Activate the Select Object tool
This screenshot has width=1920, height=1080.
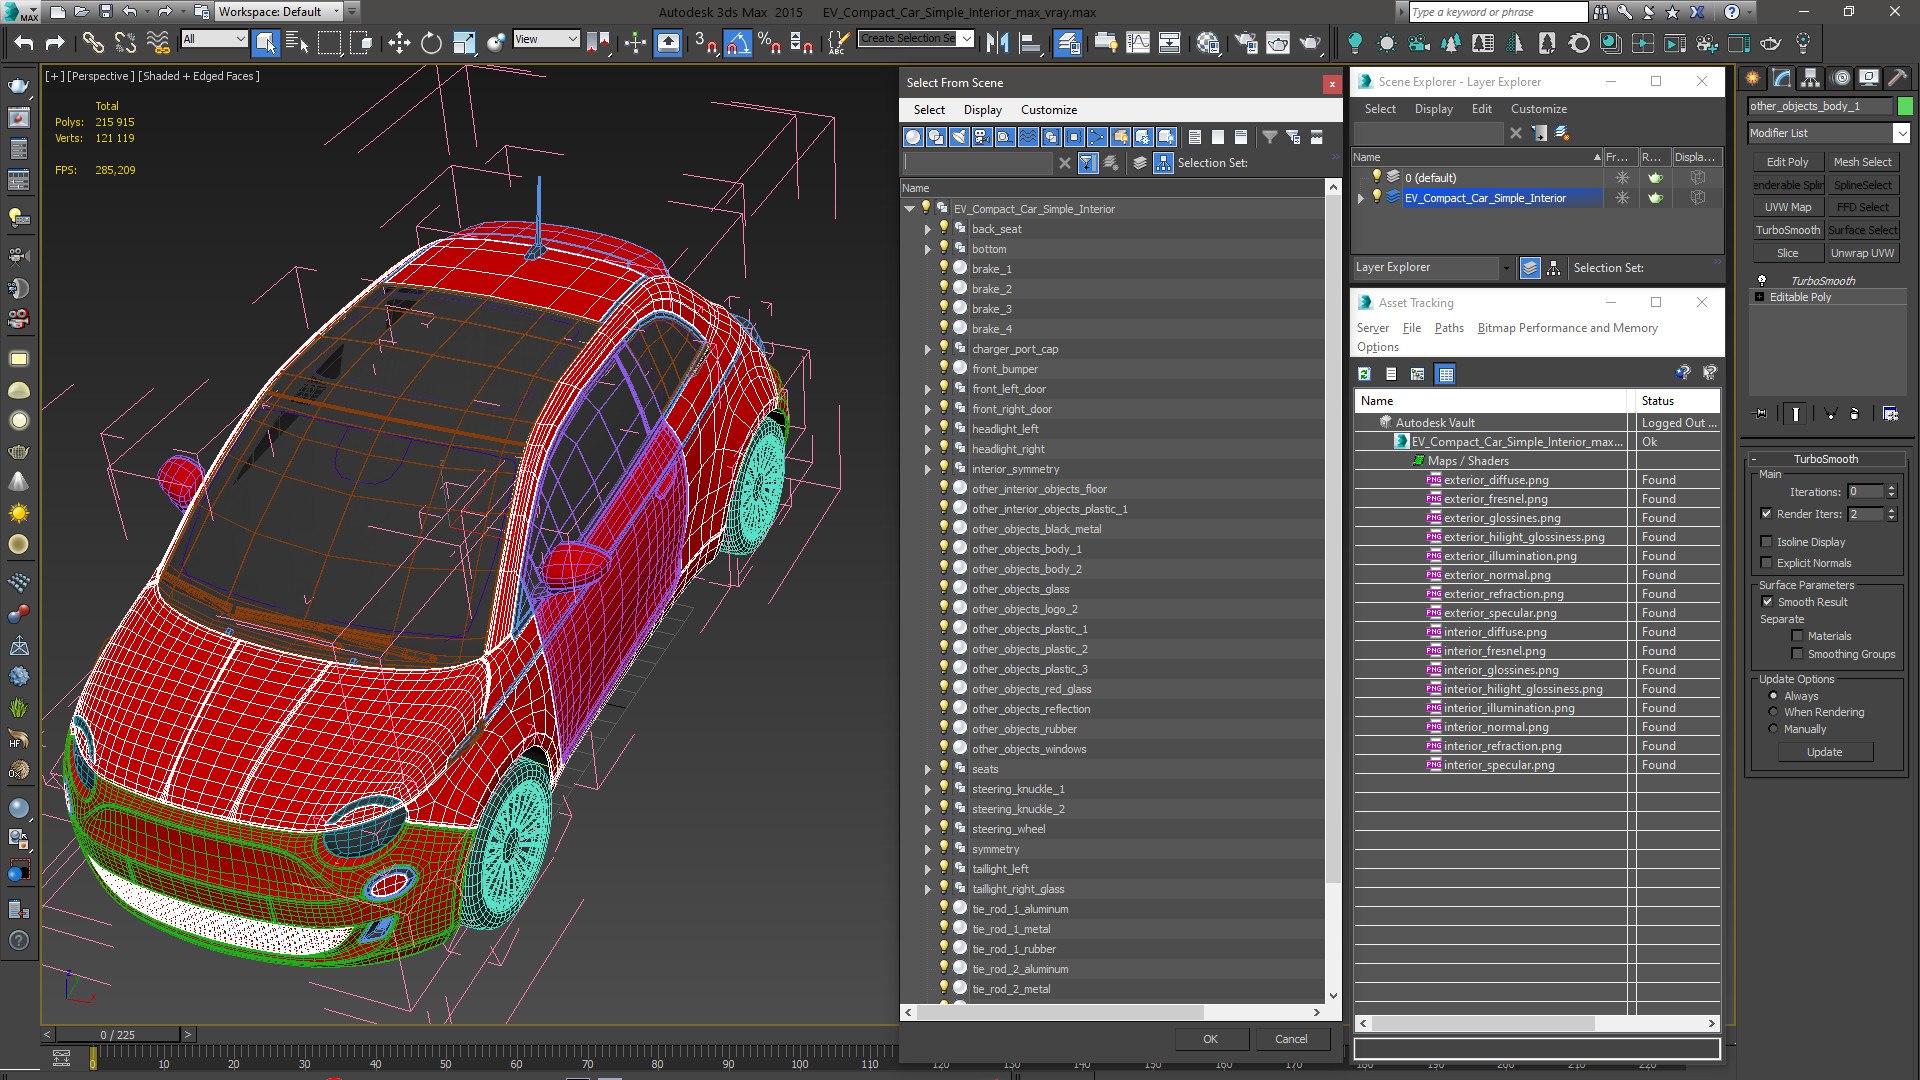click(x=265, y=42)
